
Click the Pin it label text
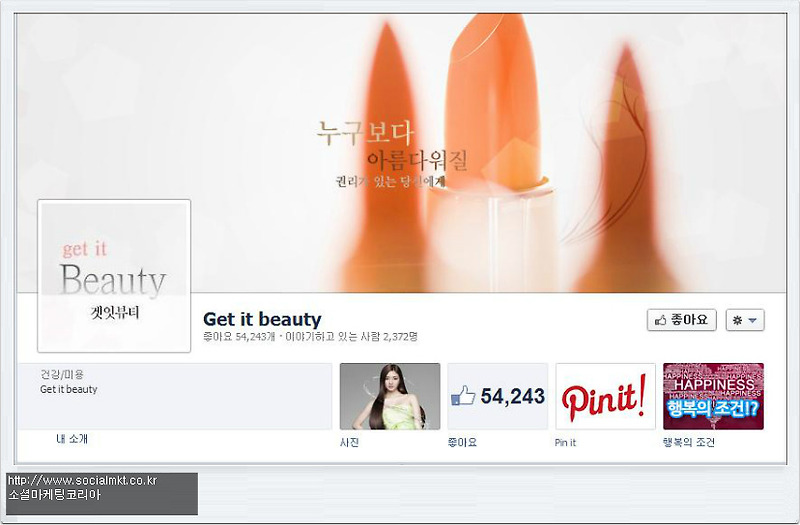(x=565, y=442)
